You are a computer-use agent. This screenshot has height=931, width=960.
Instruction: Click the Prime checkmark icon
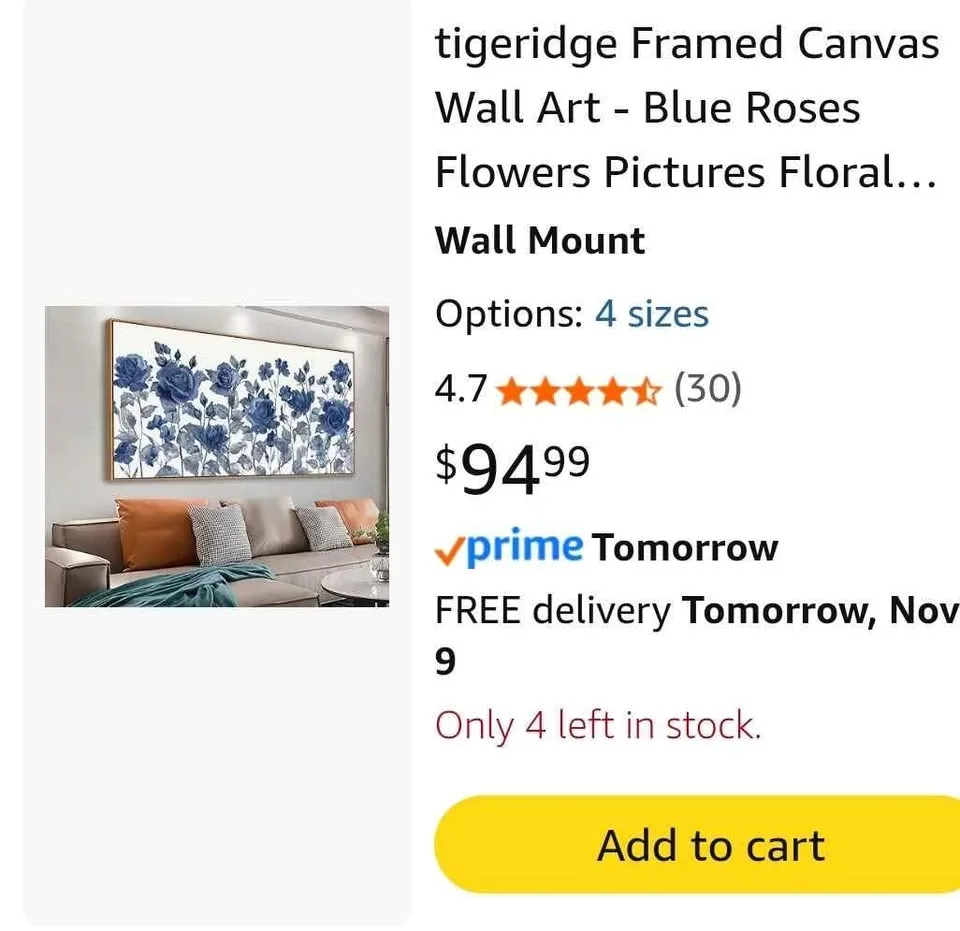pyautogui.click(x=447, y=549)
